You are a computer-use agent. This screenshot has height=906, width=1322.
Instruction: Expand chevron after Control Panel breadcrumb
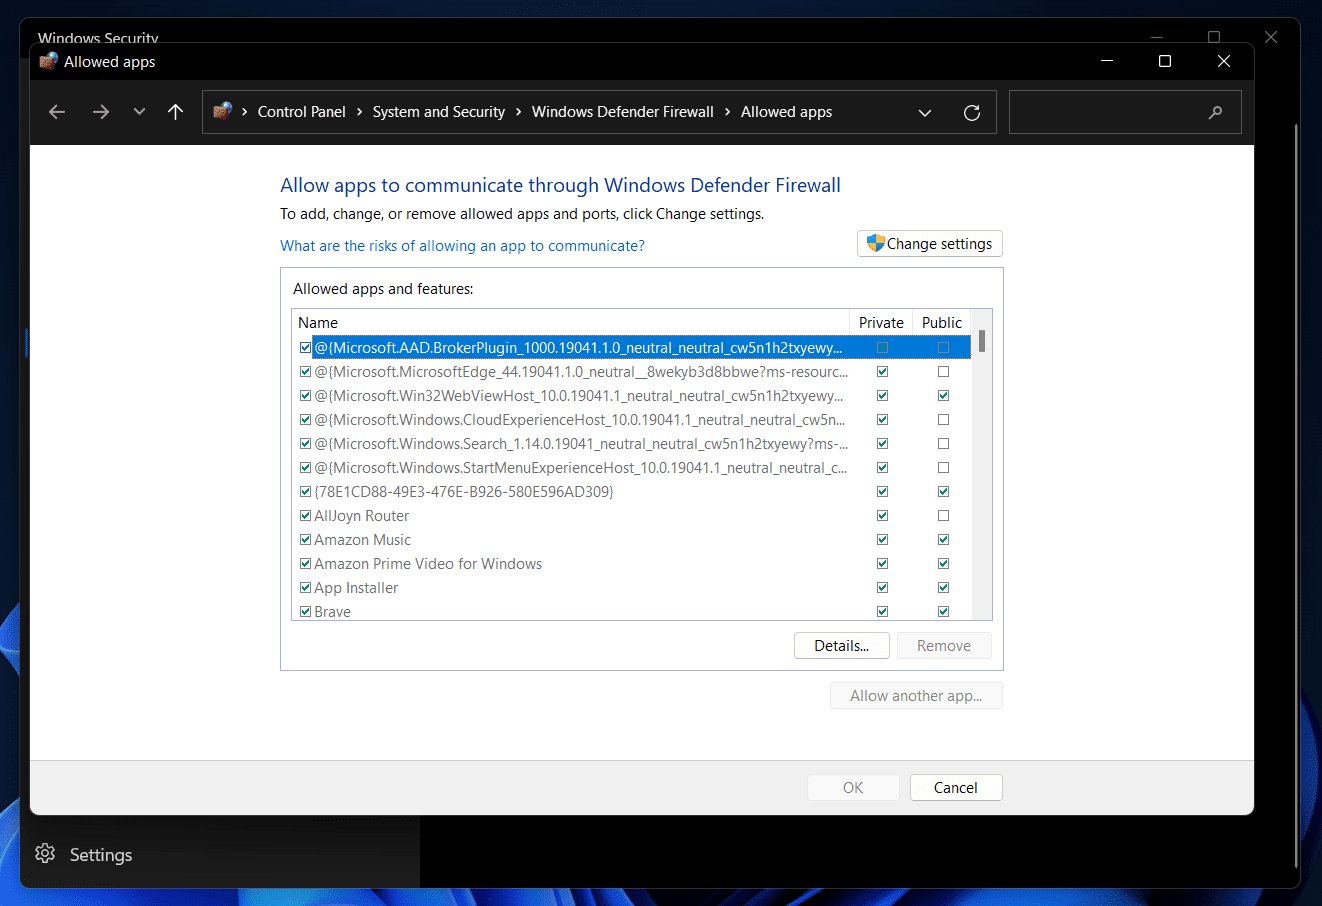[359, 112]
